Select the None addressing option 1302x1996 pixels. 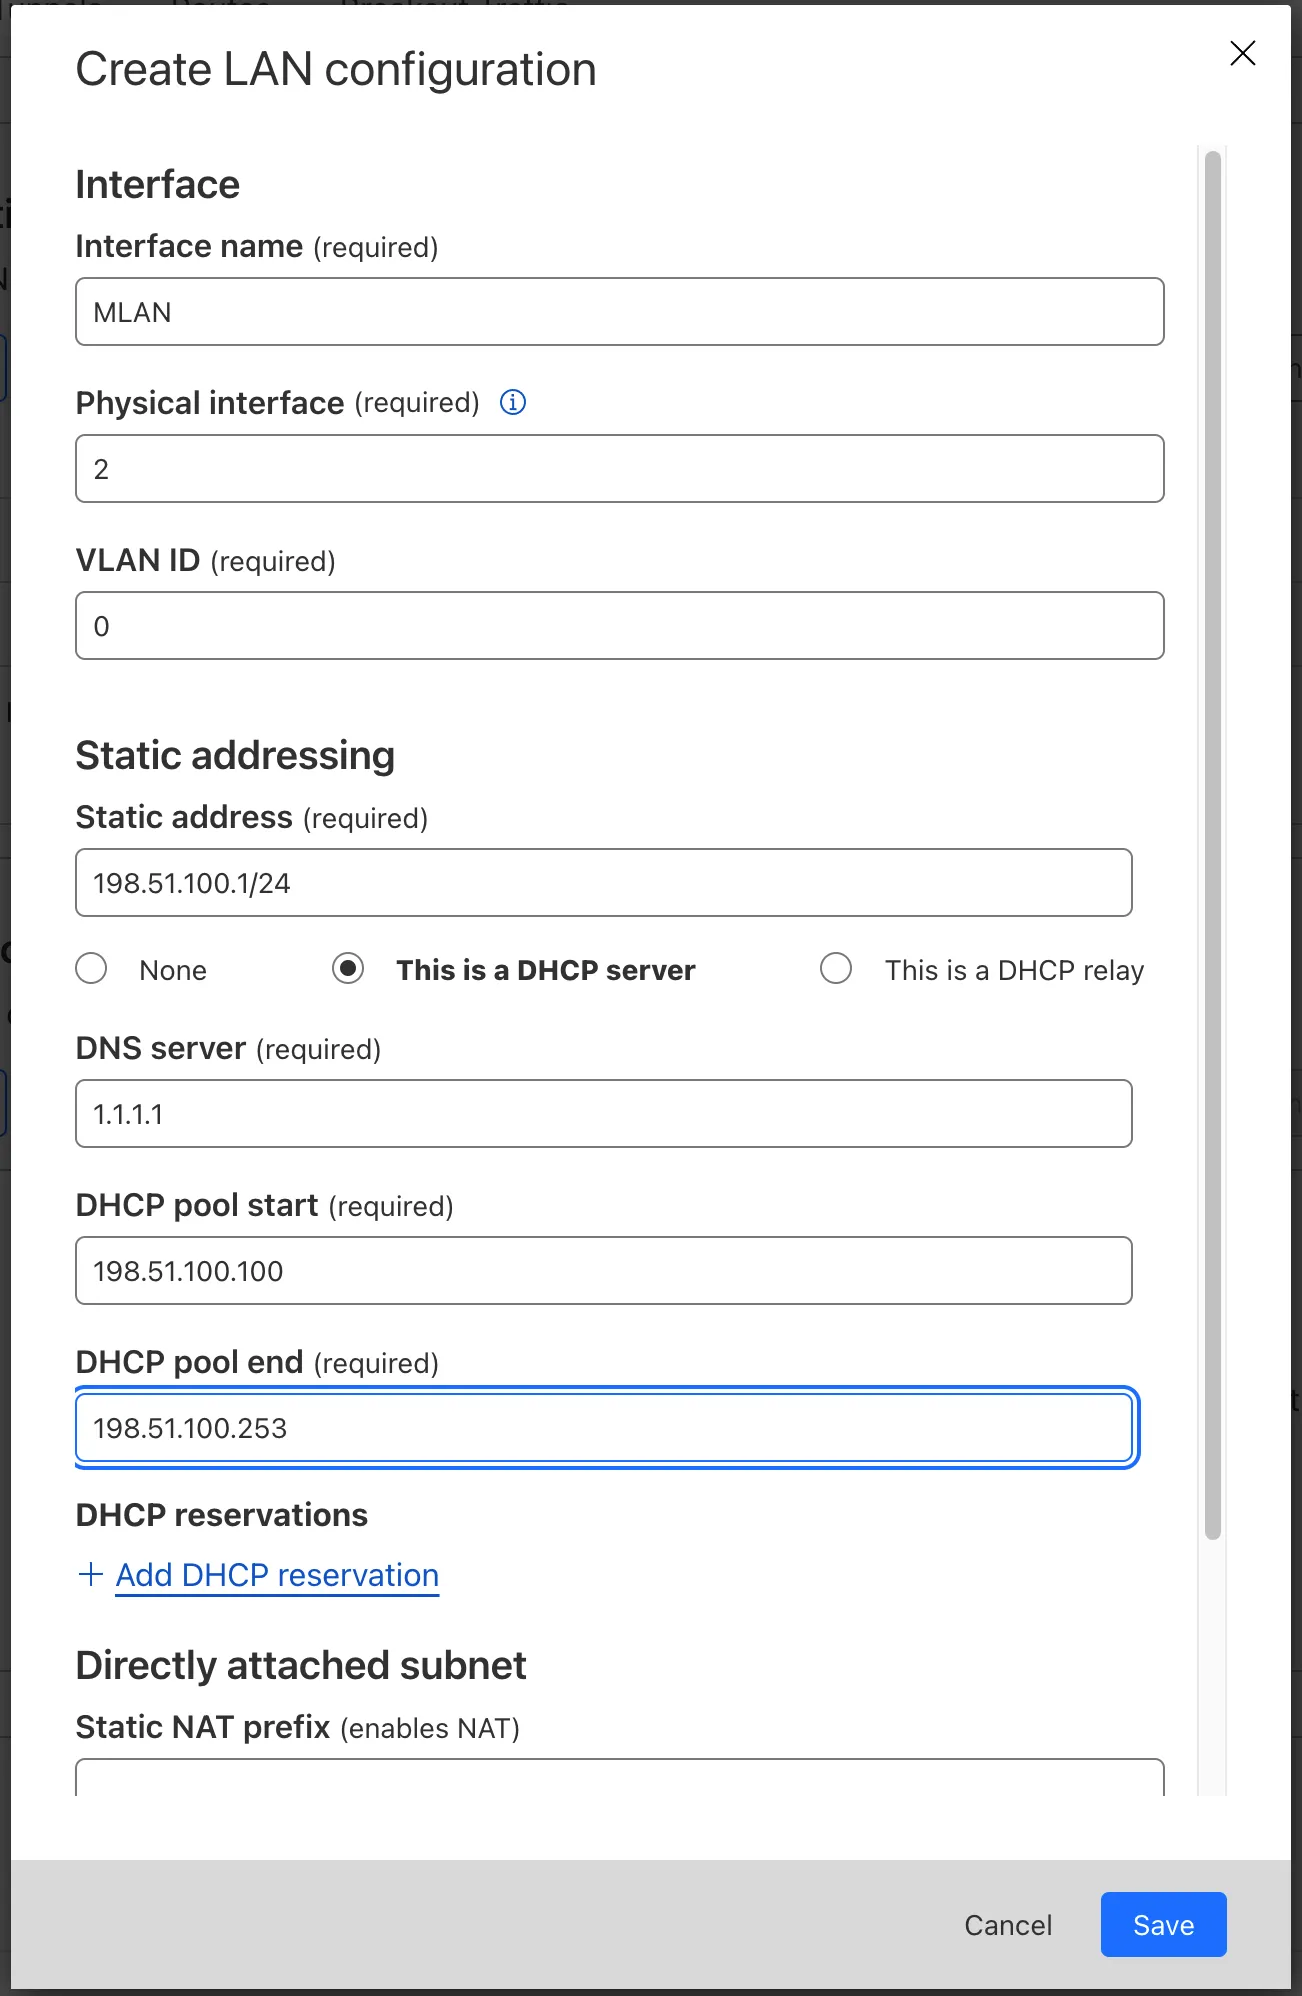coord(91,968)
